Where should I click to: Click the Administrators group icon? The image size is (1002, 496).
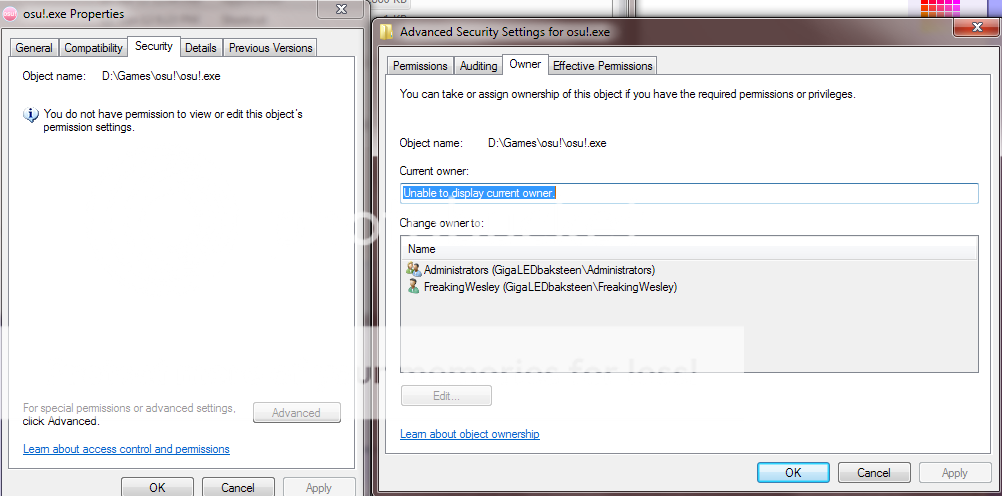(x=413, y=269)
